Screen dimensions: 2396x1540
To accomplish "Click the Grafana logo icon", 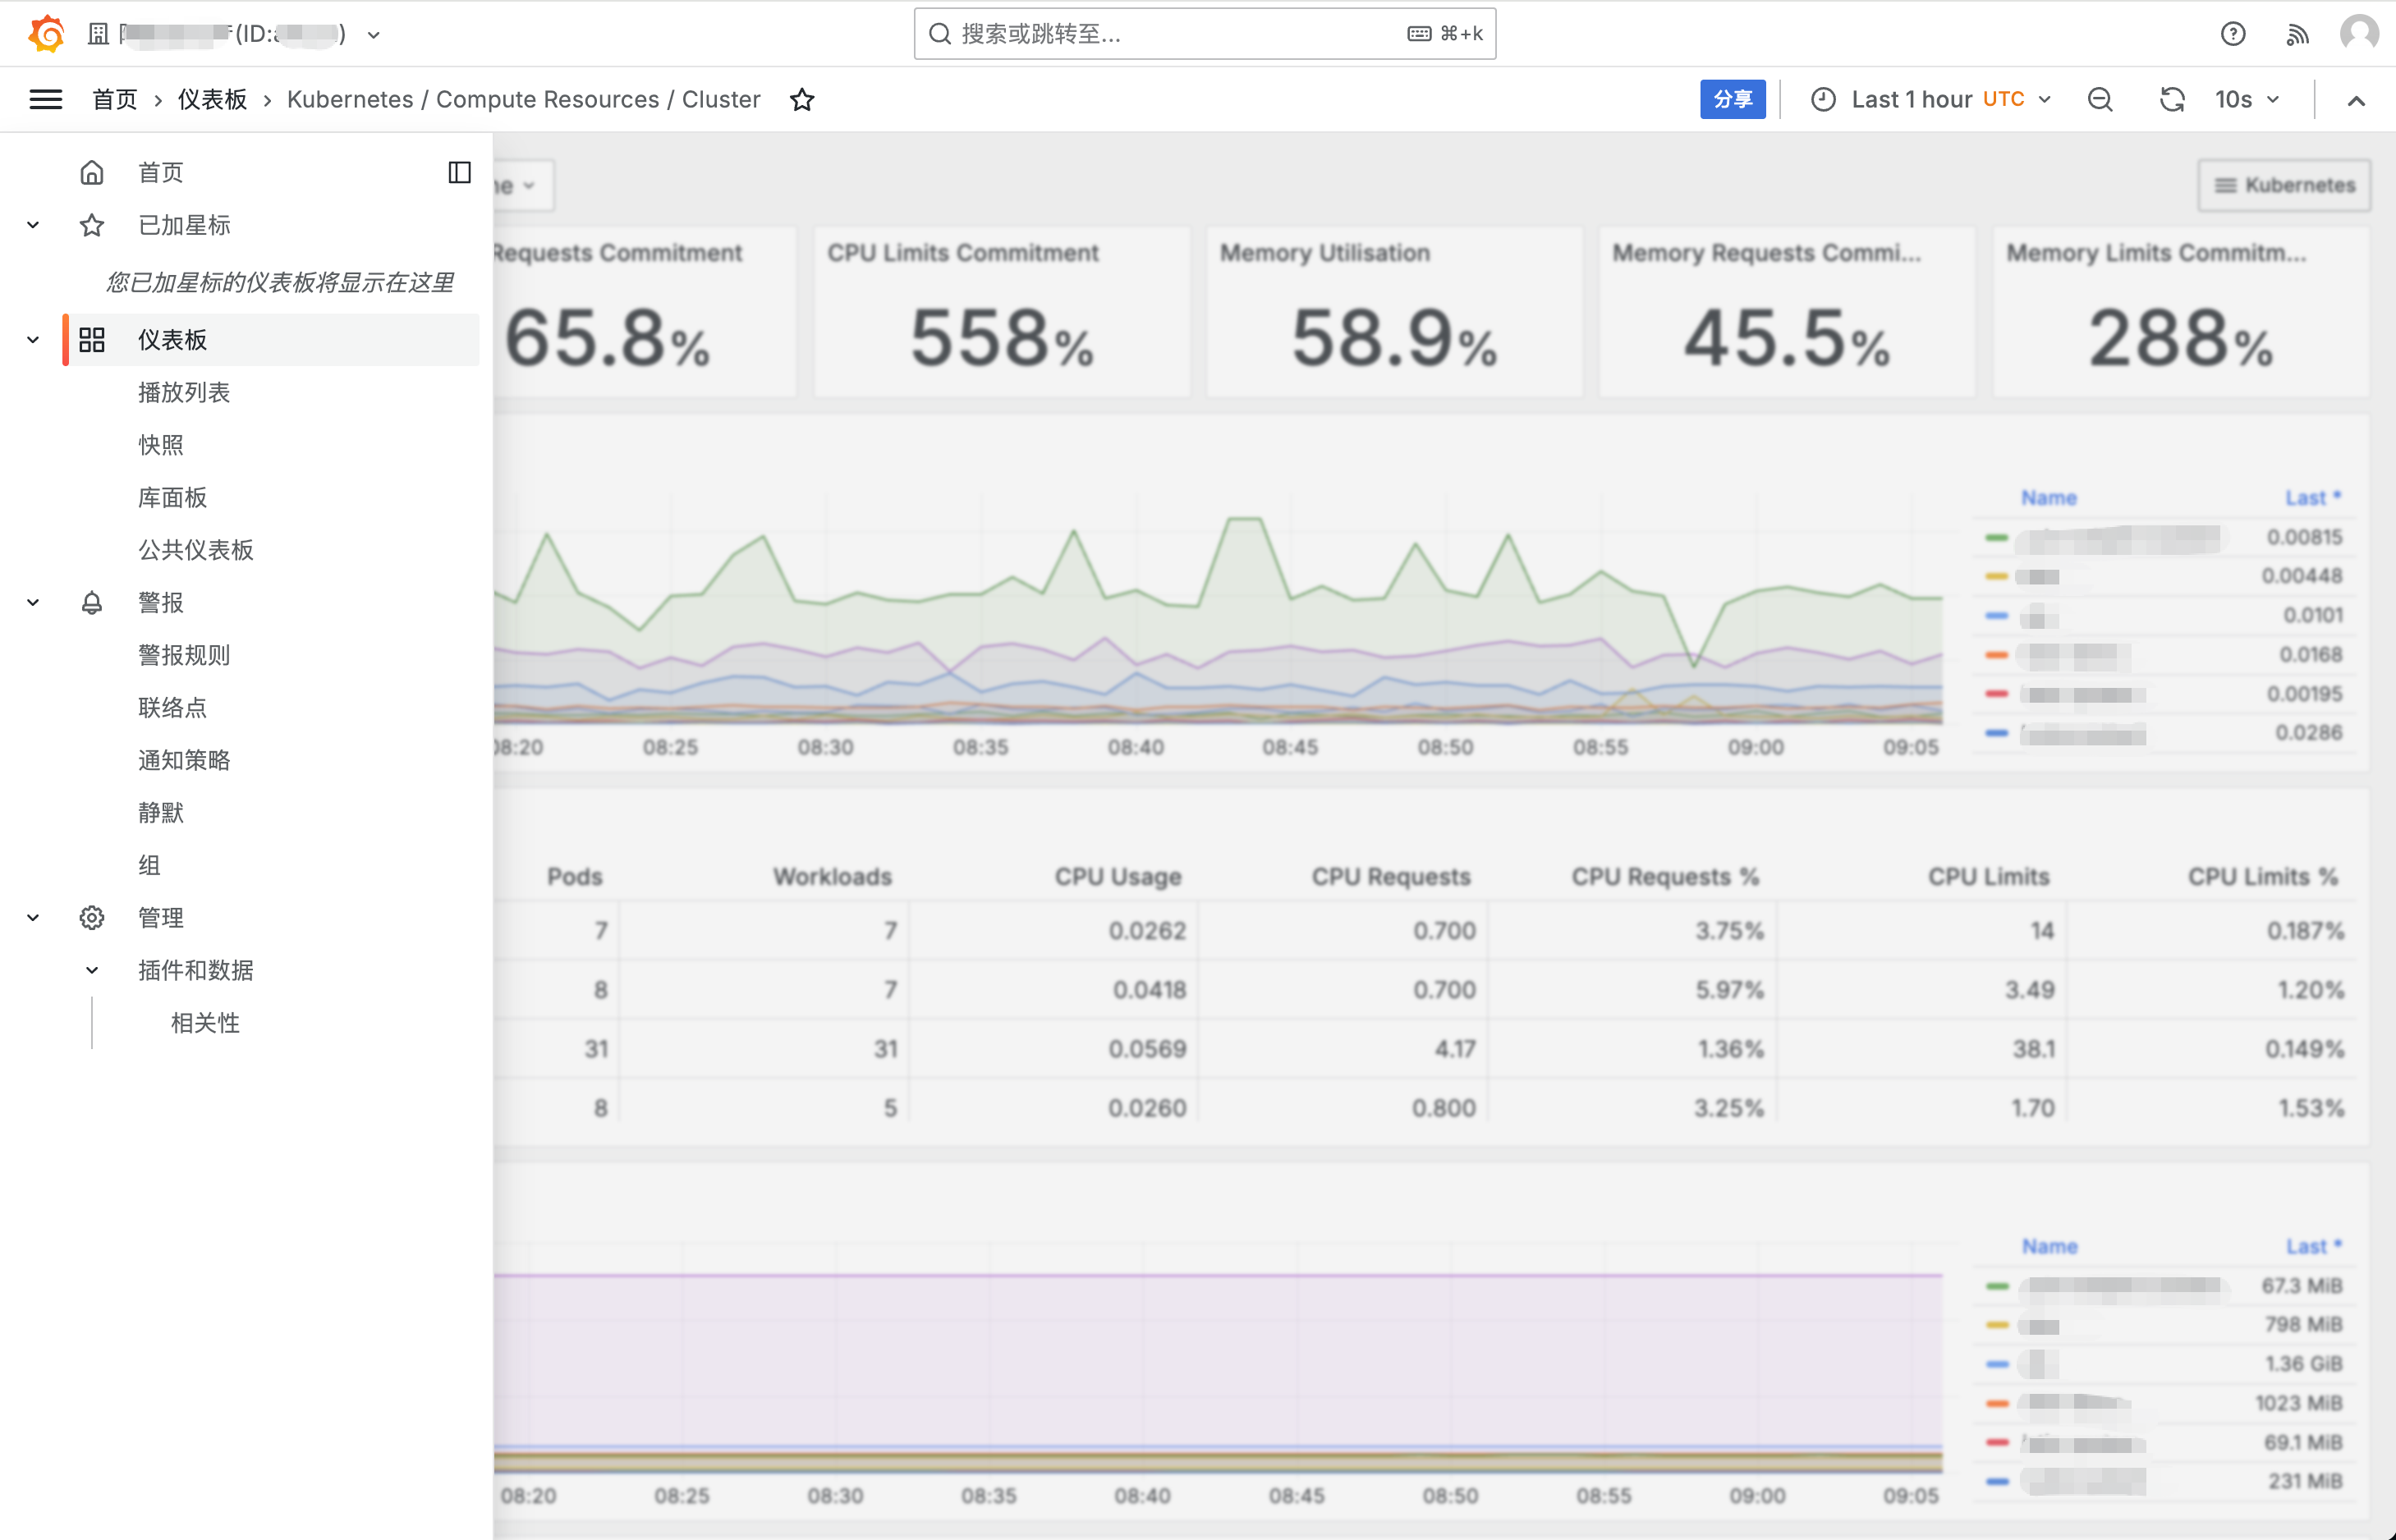I will (x=46, y=34).
